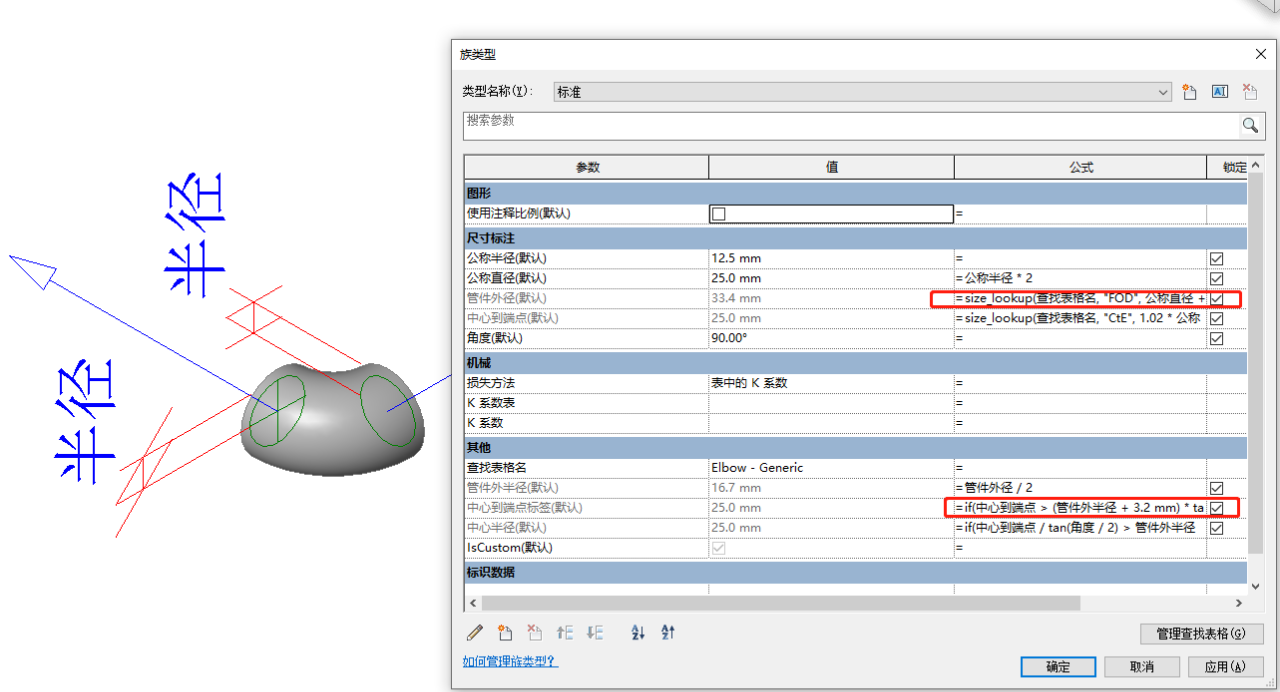This screenshot has width=1280, height=692.
Task: Click the delete parameter icon
Action: tap(535, 632)
